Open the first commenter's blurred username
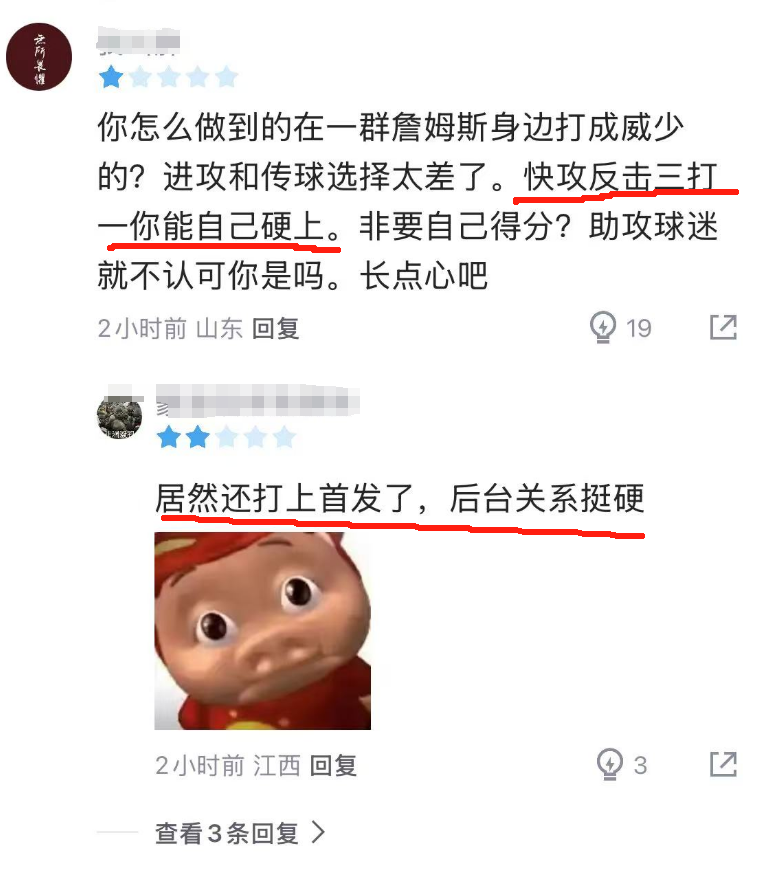 coord(138,42)
